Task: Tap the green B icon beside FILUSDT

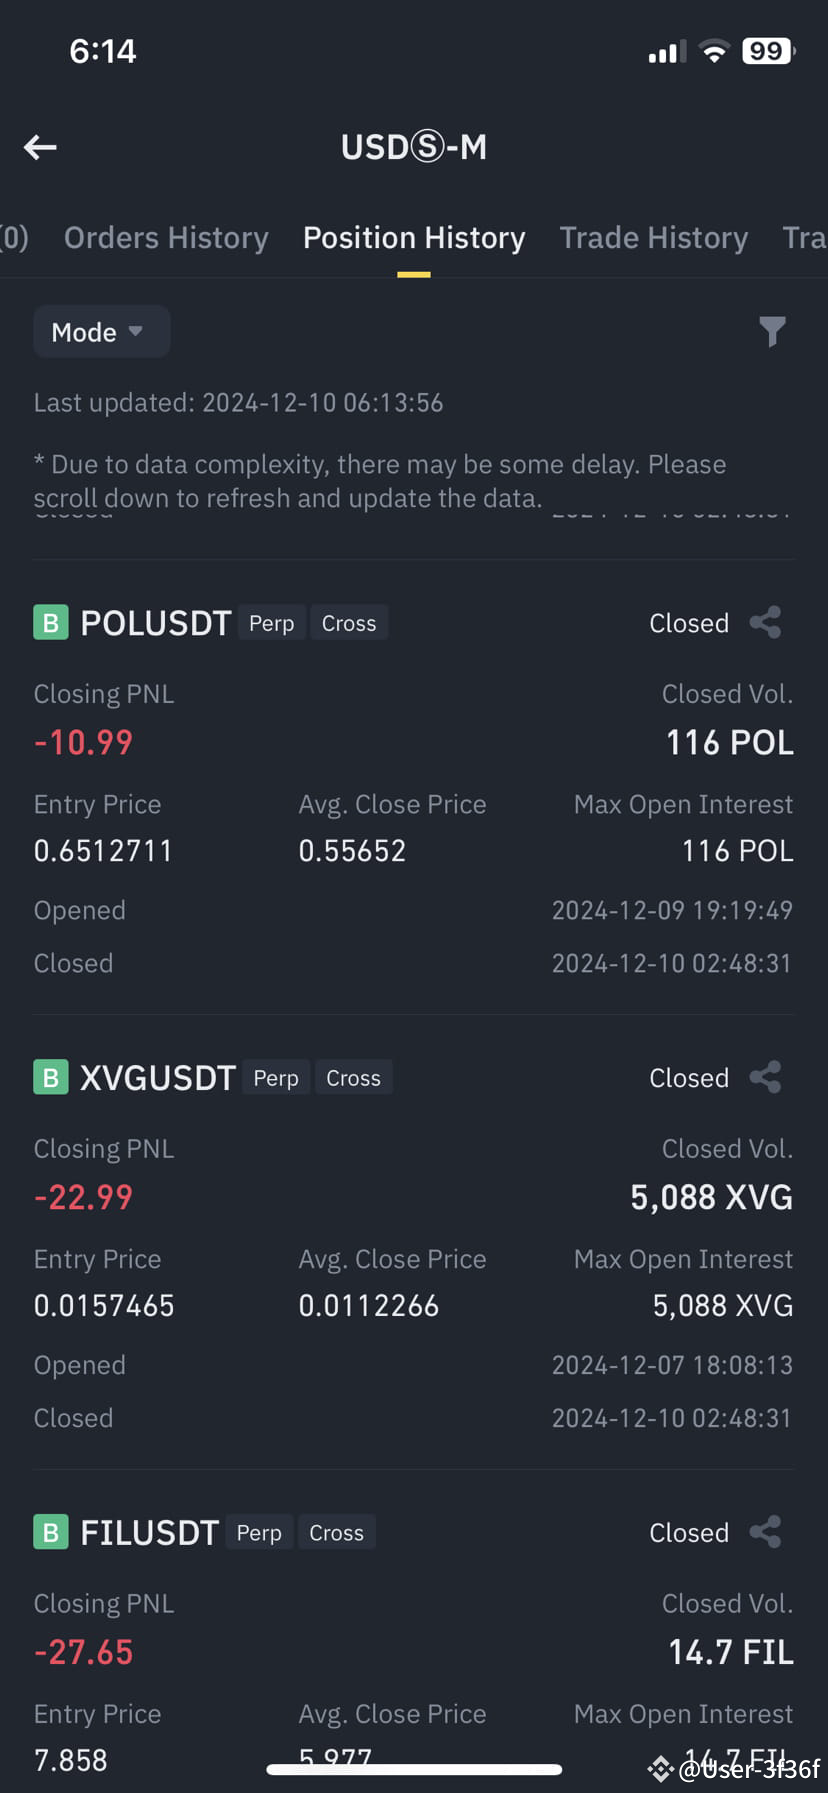Action: tap(51, 1532)
